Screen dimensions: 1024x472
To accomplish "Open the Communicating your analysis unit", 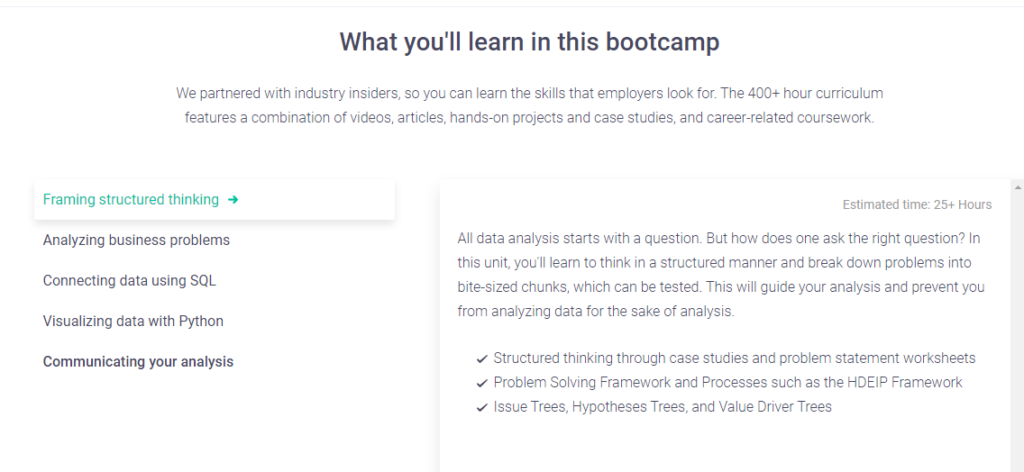I will 138,362.
